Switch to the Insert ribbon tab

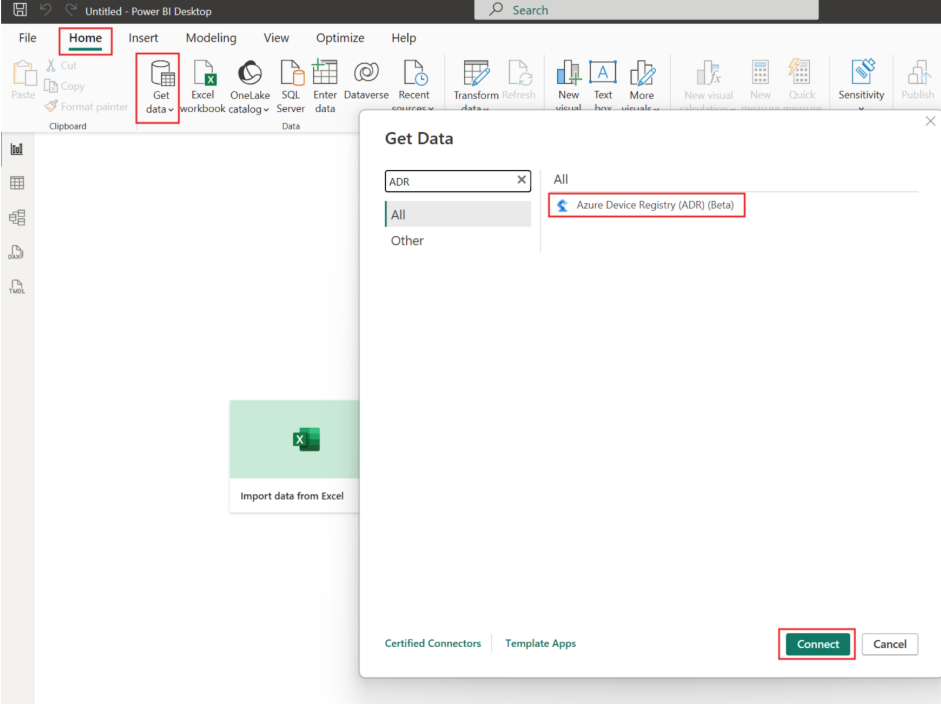click(x=143, y=38)
